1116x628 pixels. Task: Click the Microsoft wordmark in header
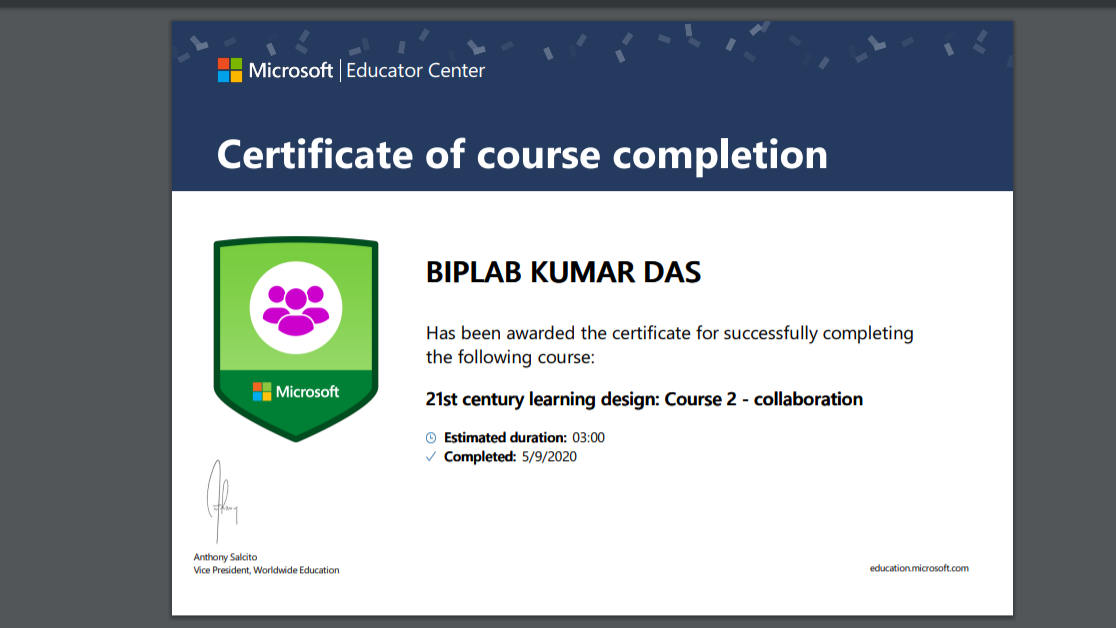(290, 70)
